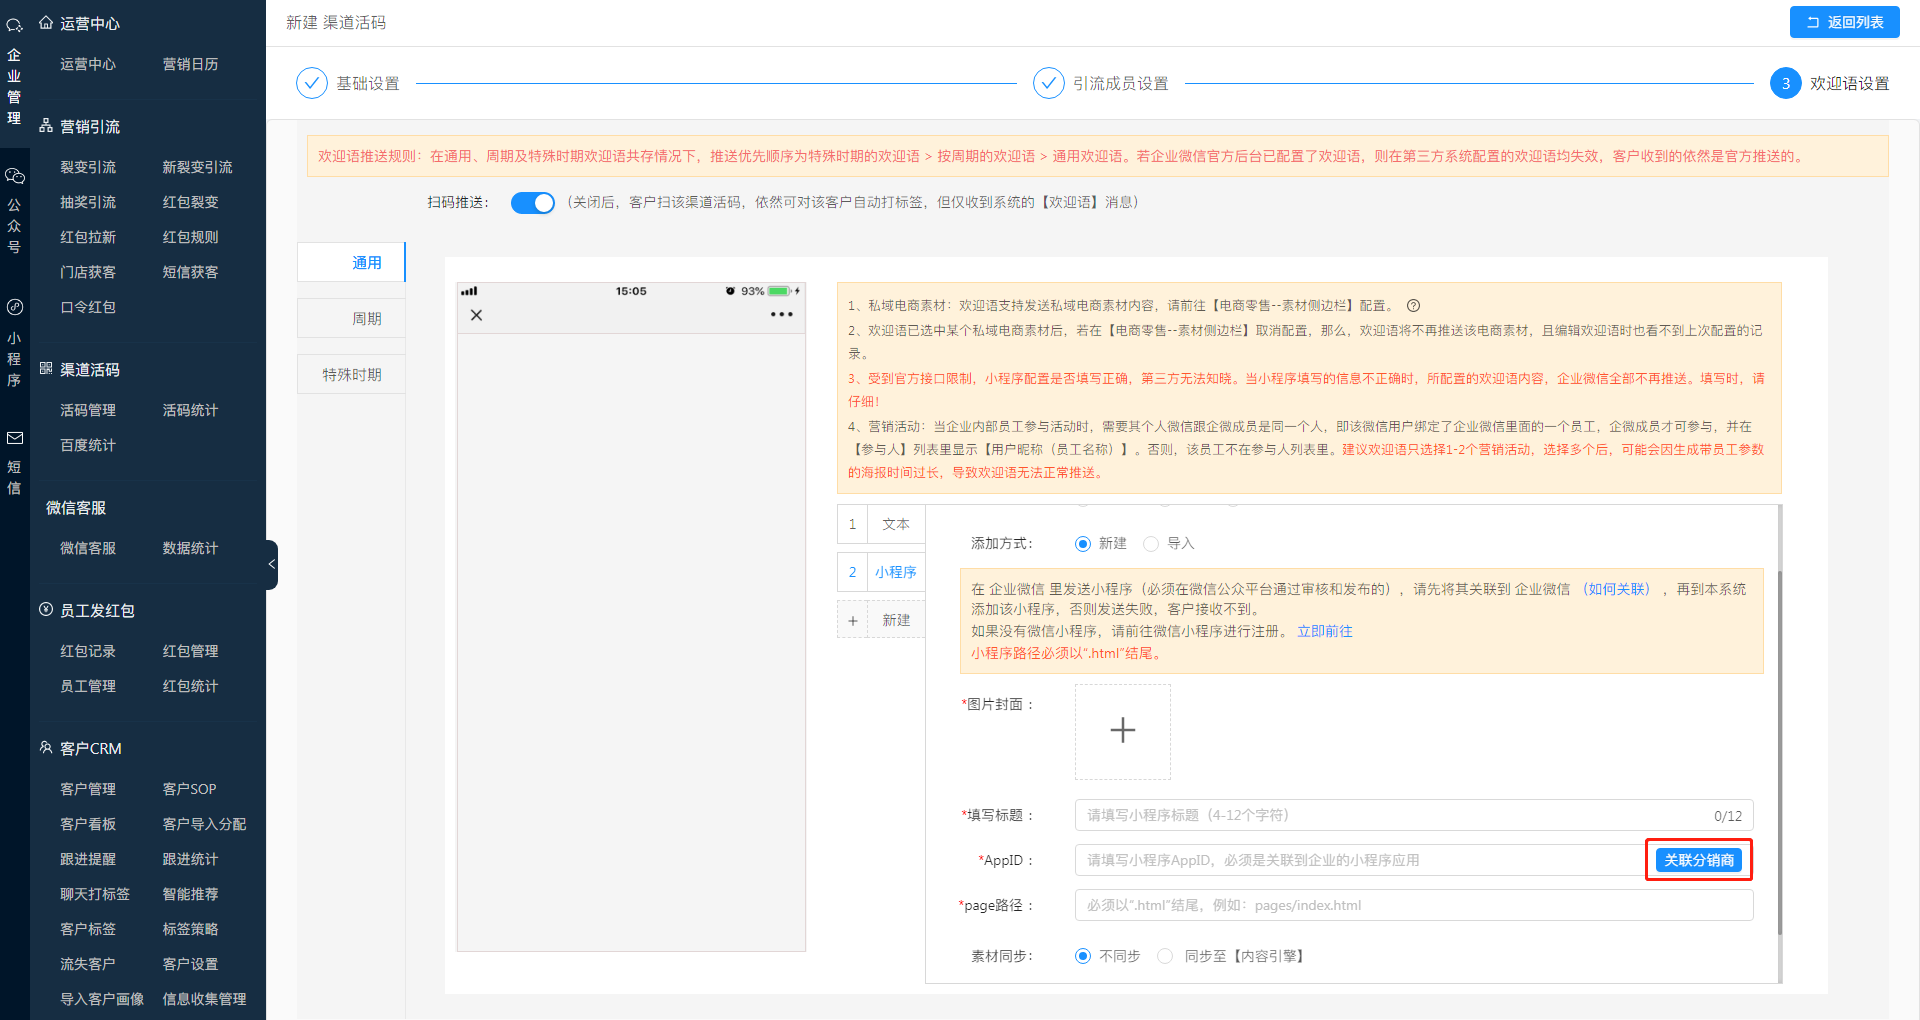Open 门店获客 menu item
Image resolution: width=1920 pixels, height=1020 pixels.
tap(88, 272)
